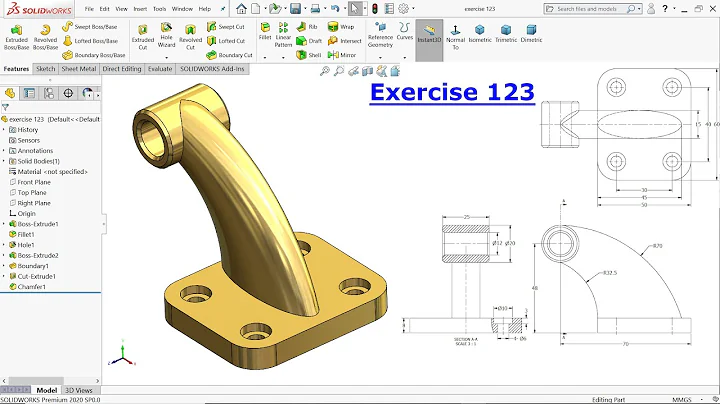This screenshot has height=404, width=720.
Task: Select the Front Plane in tree
Action: (30, 182)
